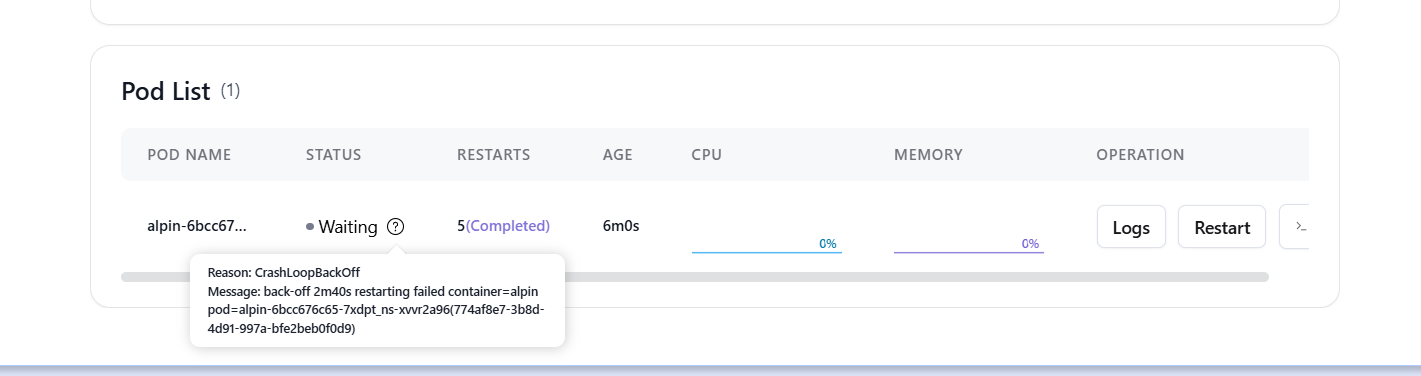This screenshot has width=1421, height=376.
Task: Click the alpin-6bcc67... pod name
Action: click(197, 226)
